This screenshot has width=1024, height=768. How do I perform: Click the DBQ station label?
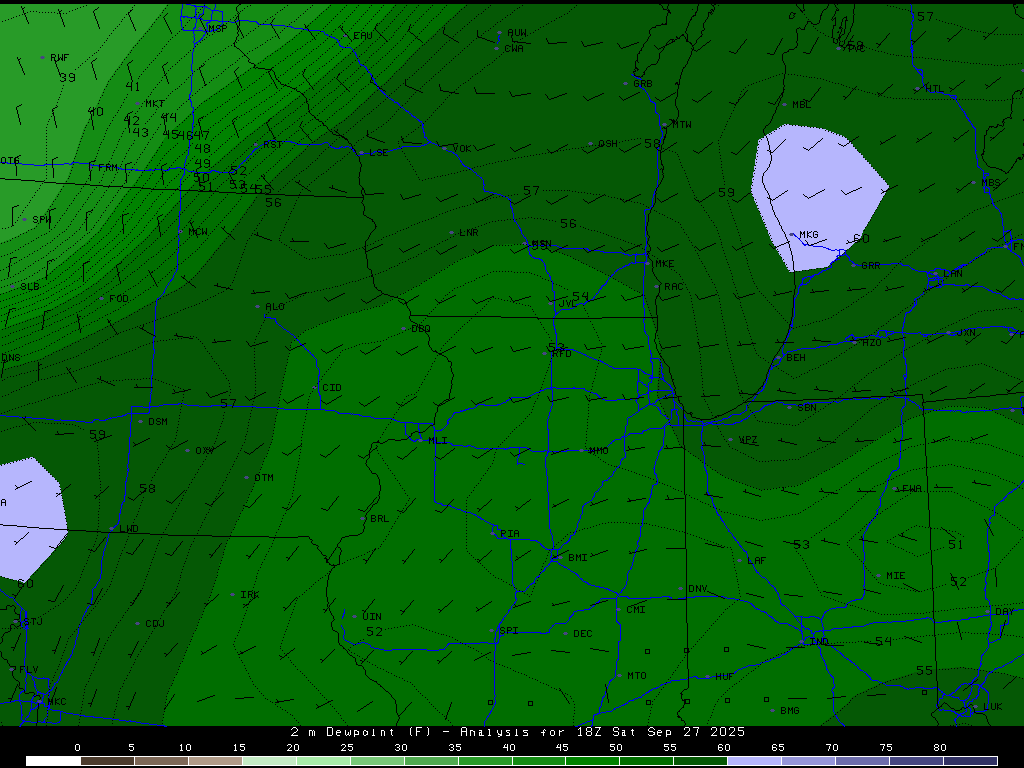421,328
